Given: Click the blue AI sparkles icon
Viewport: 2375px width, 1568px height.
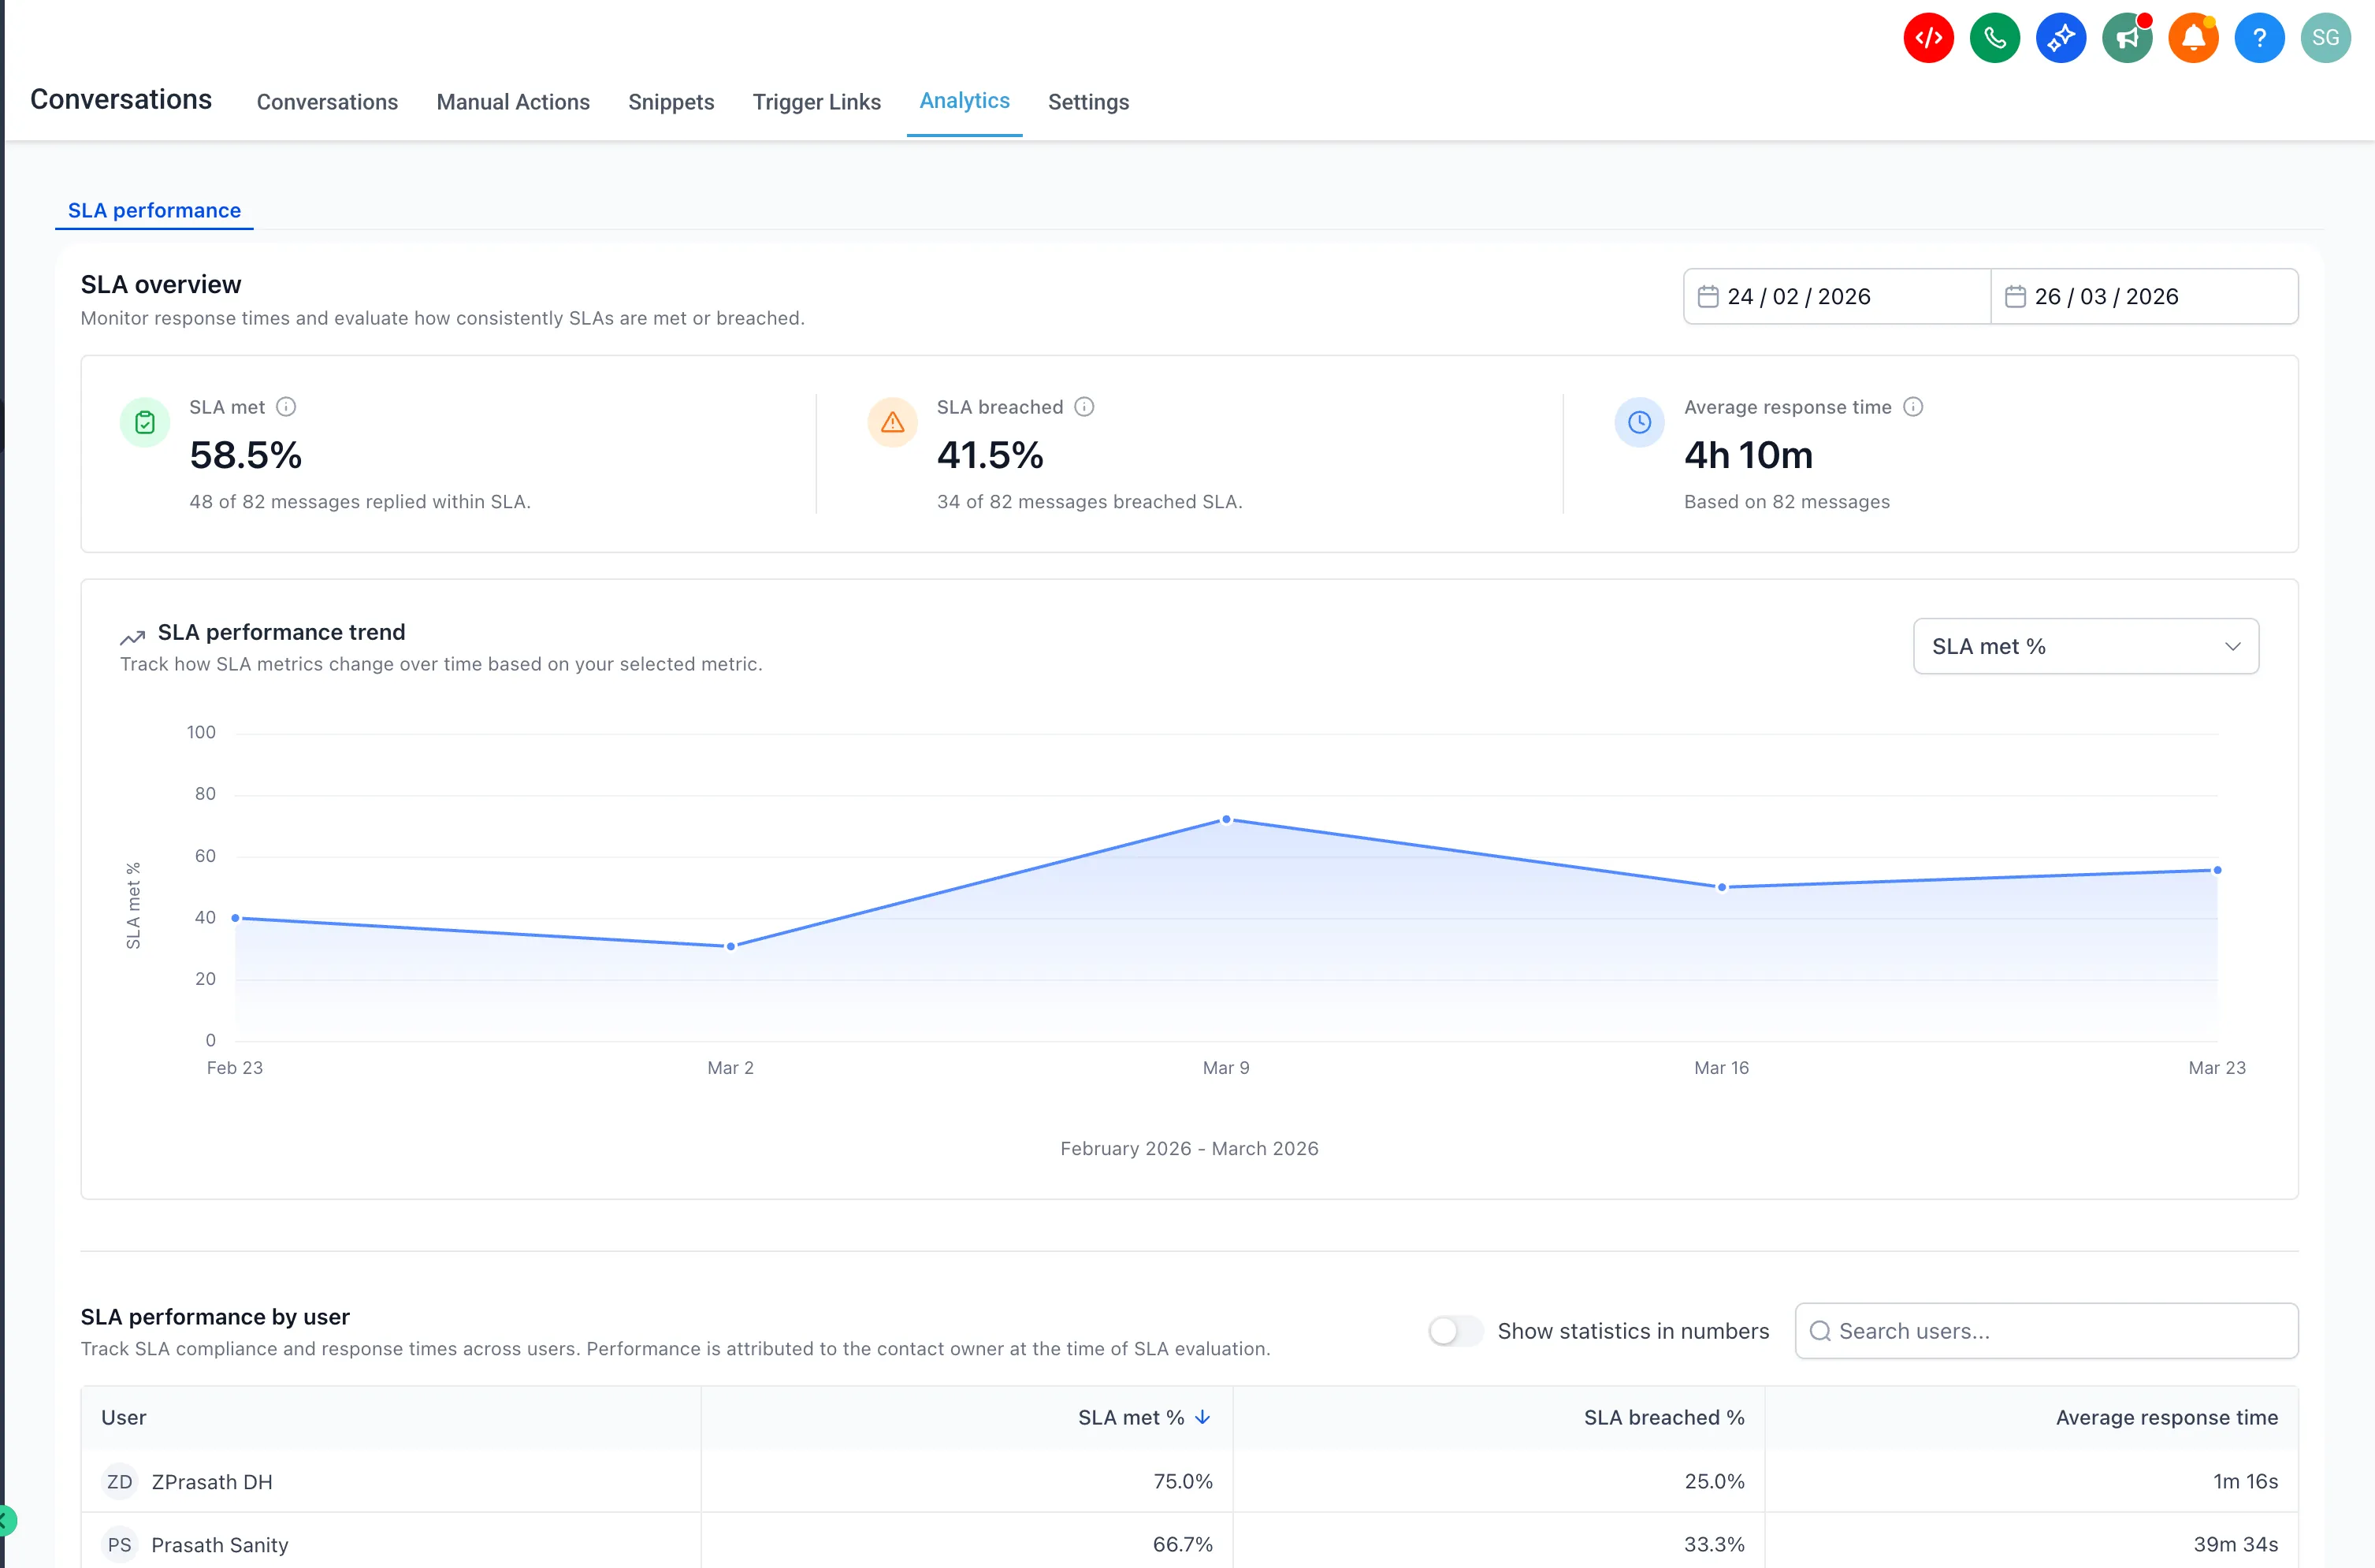Looking at the screenshot, I should coord(2060,38).
